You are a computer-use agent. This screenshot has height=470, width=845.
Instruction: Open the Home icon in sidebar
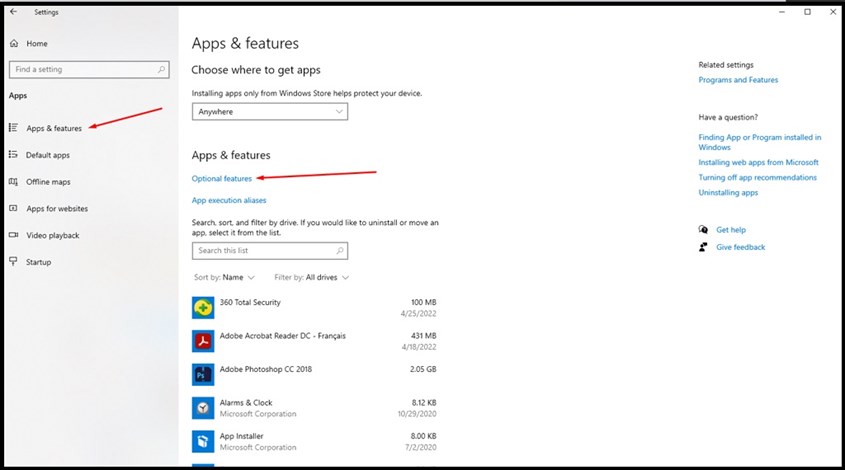pyautogui.click(x=13, y=44)
